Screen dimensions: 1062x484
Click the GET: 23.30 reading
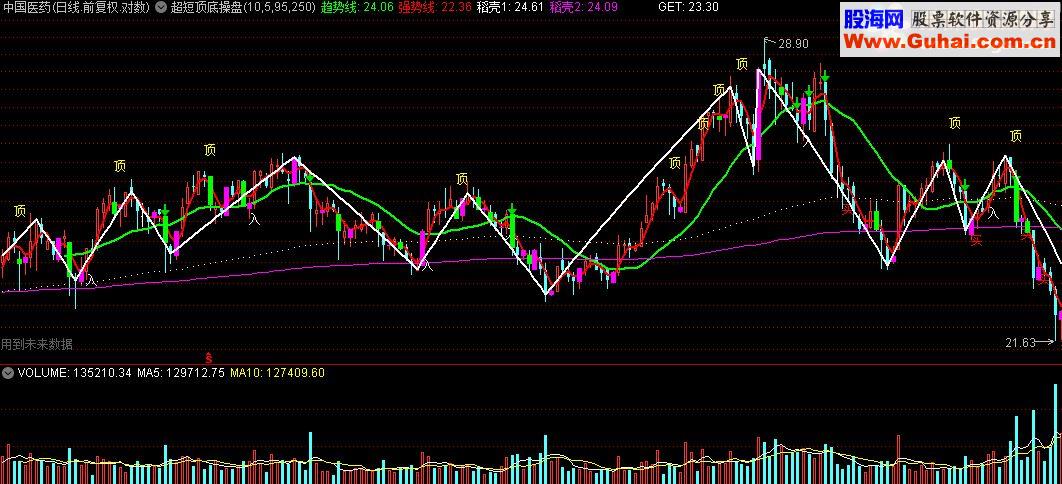(688, 8)
